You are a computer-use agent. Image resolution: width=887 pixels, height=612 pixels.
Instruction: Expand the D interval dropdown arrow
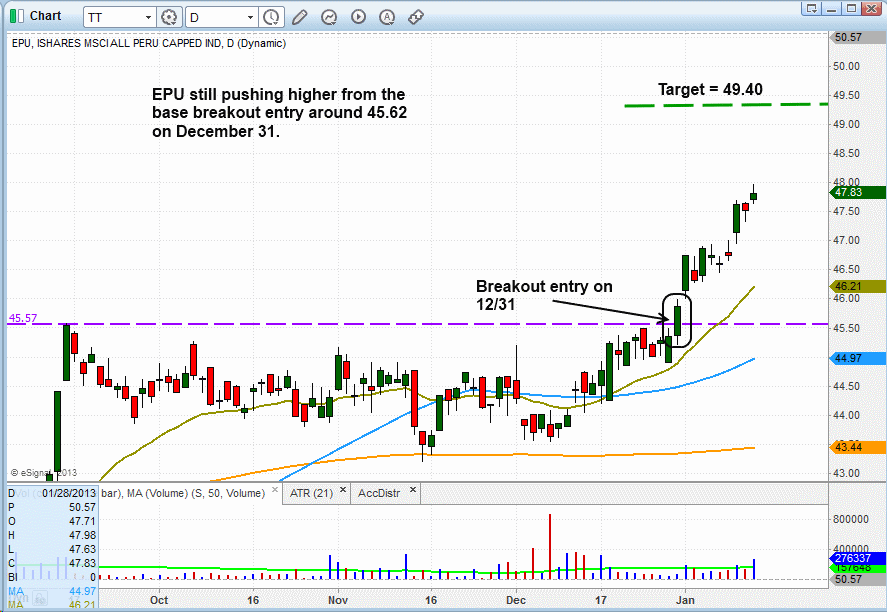coord(250,18)
